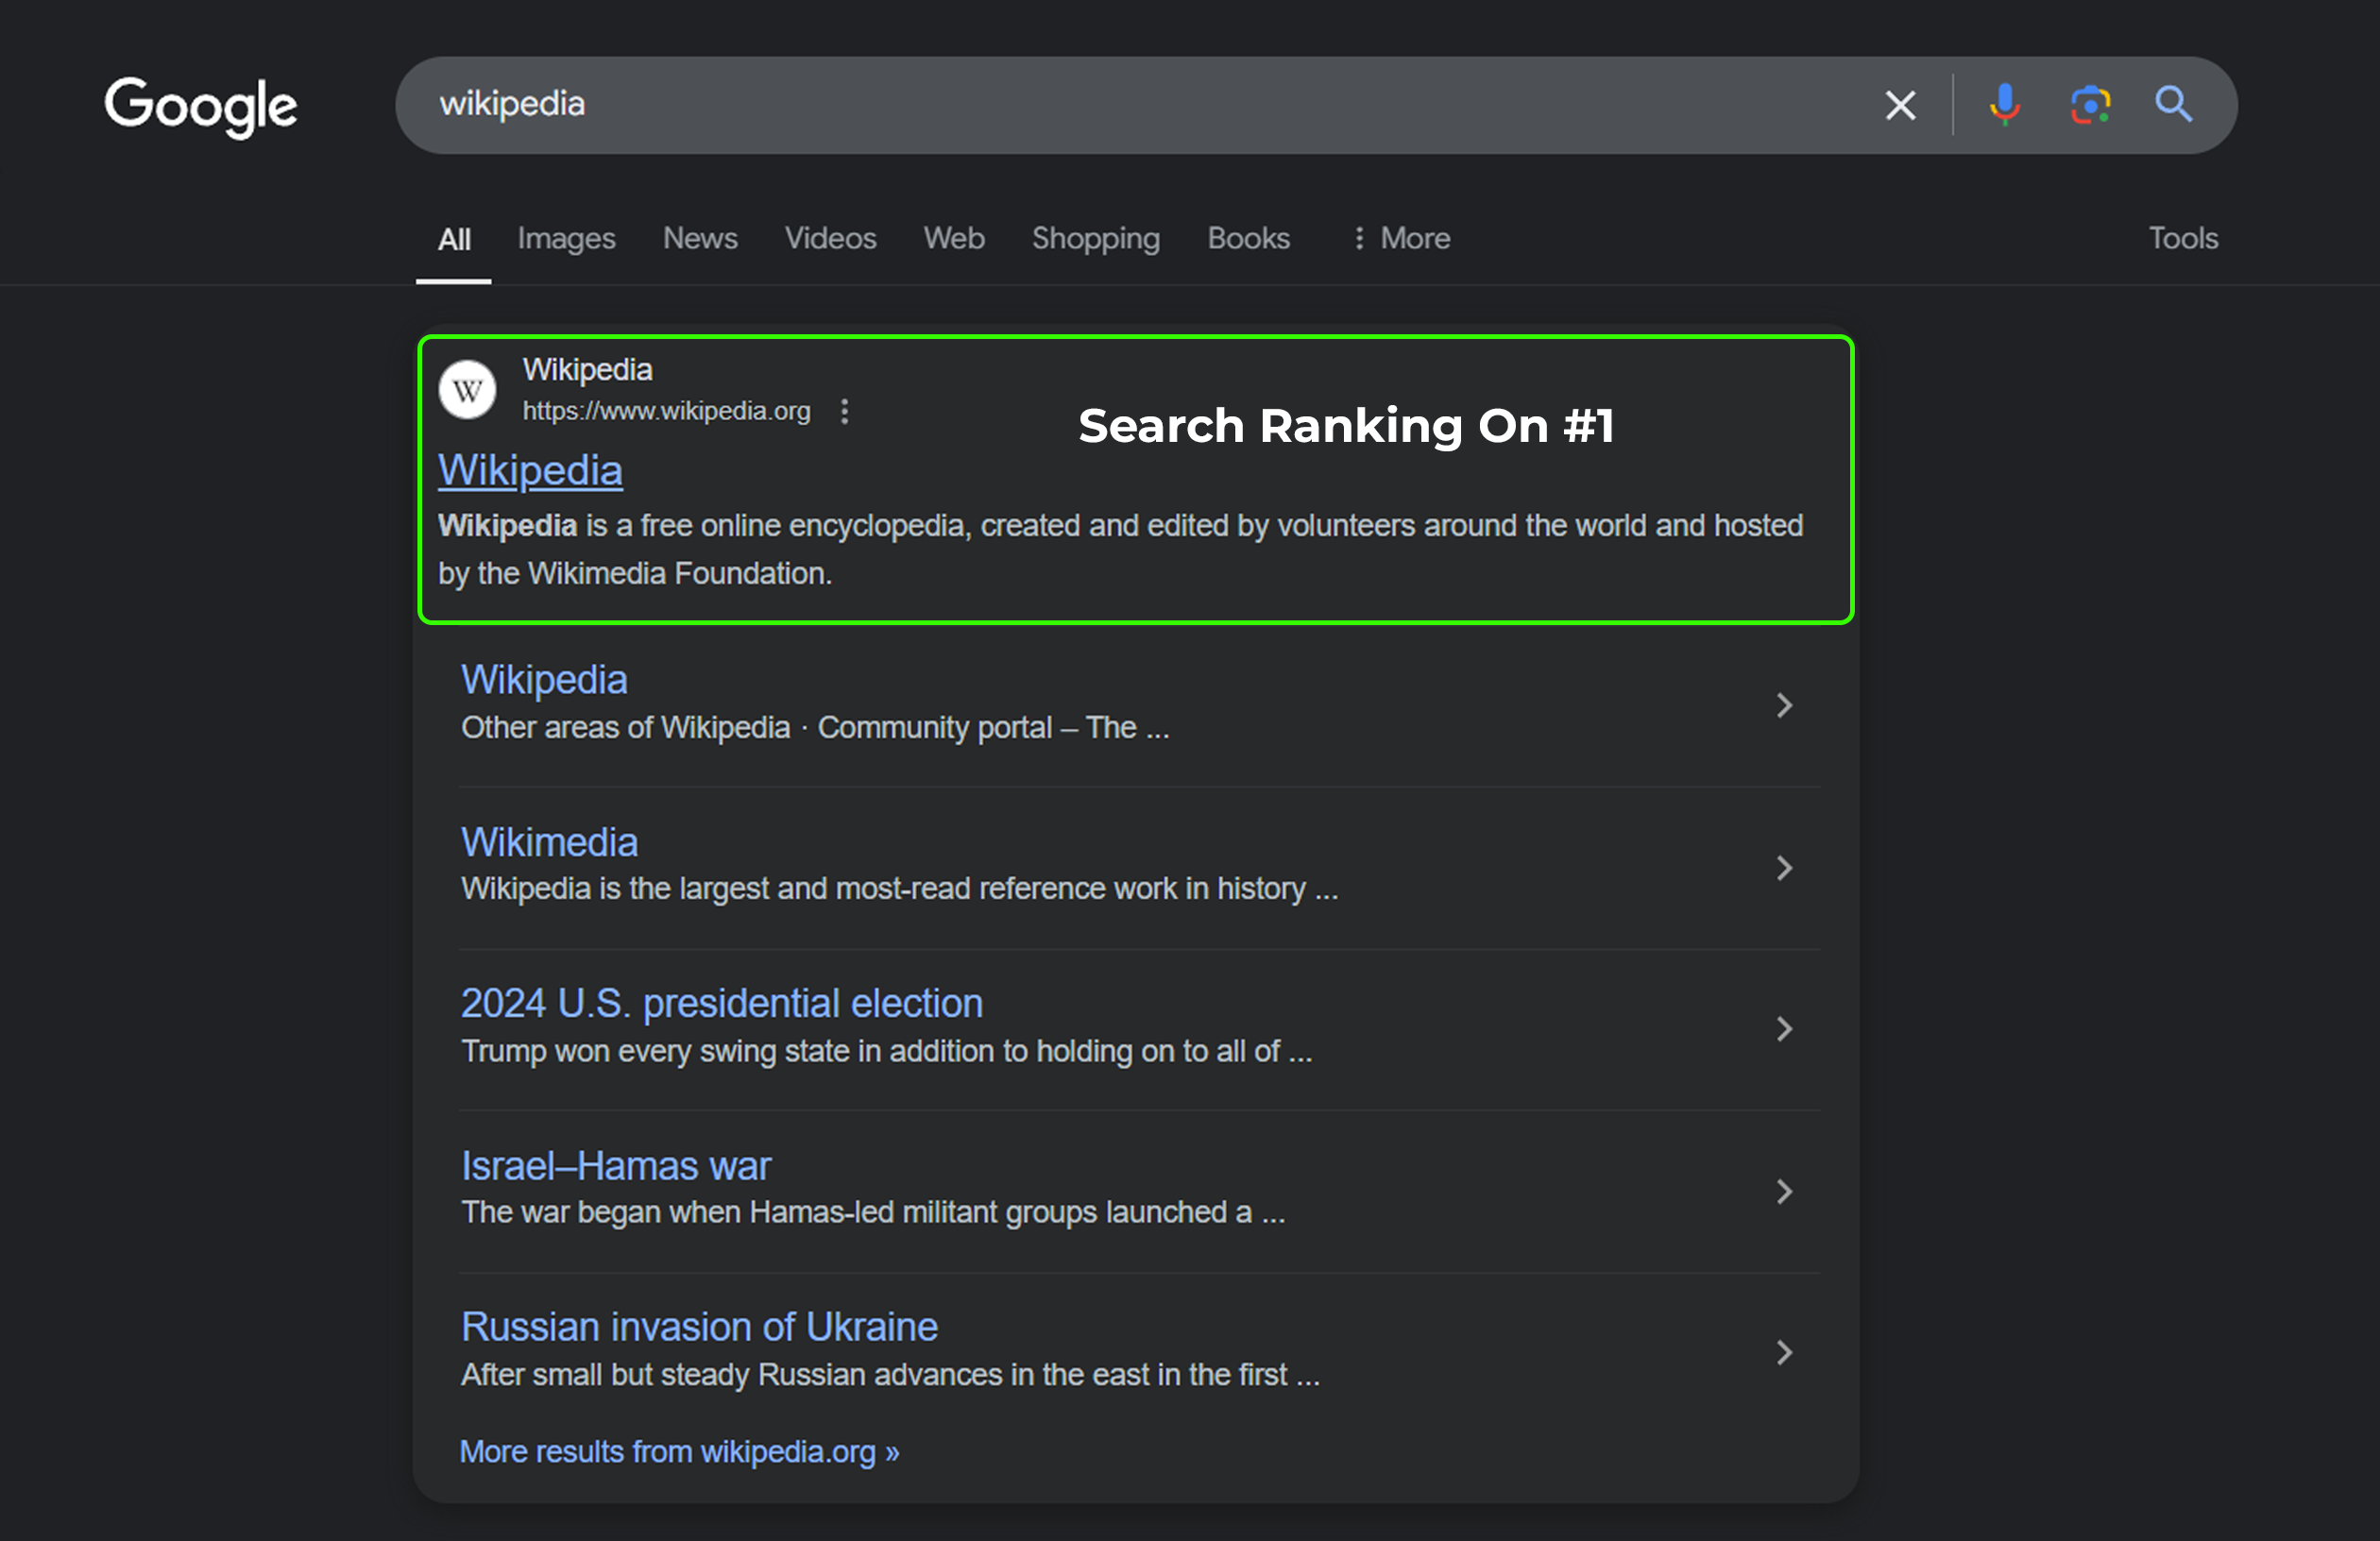Start voice search with microphone icon
This screenshot has height=1541, width=2380.
2004,105
